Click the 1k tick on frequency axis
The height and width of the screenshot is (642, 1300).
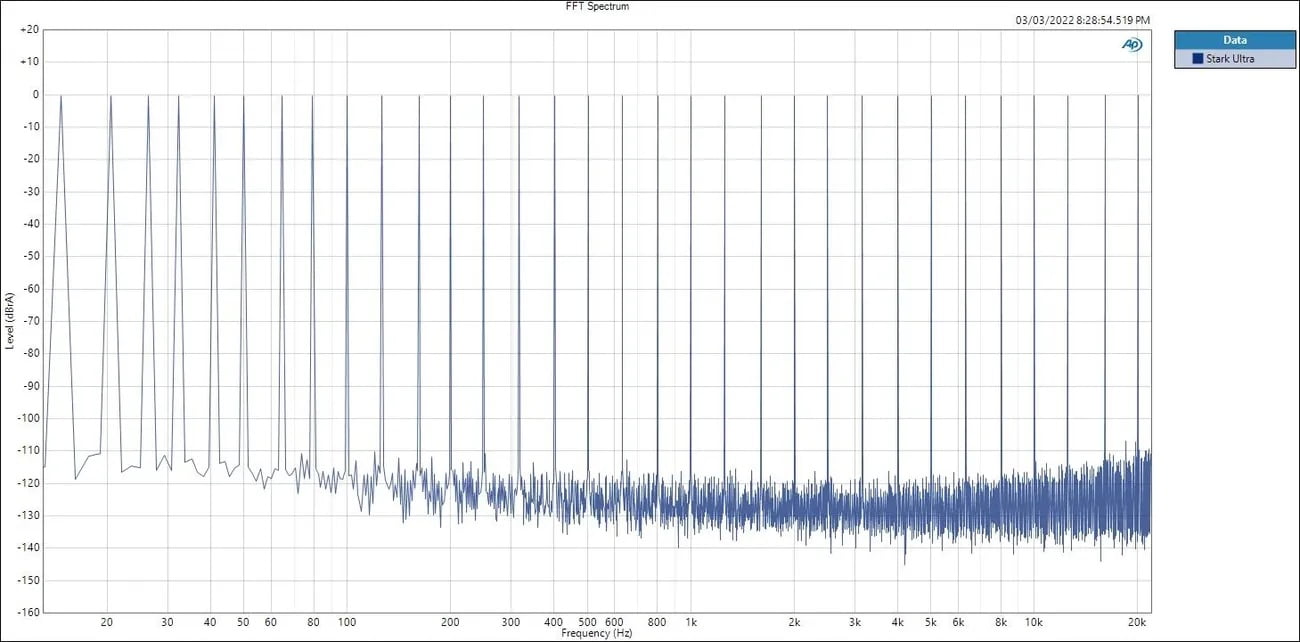[690, 622]
